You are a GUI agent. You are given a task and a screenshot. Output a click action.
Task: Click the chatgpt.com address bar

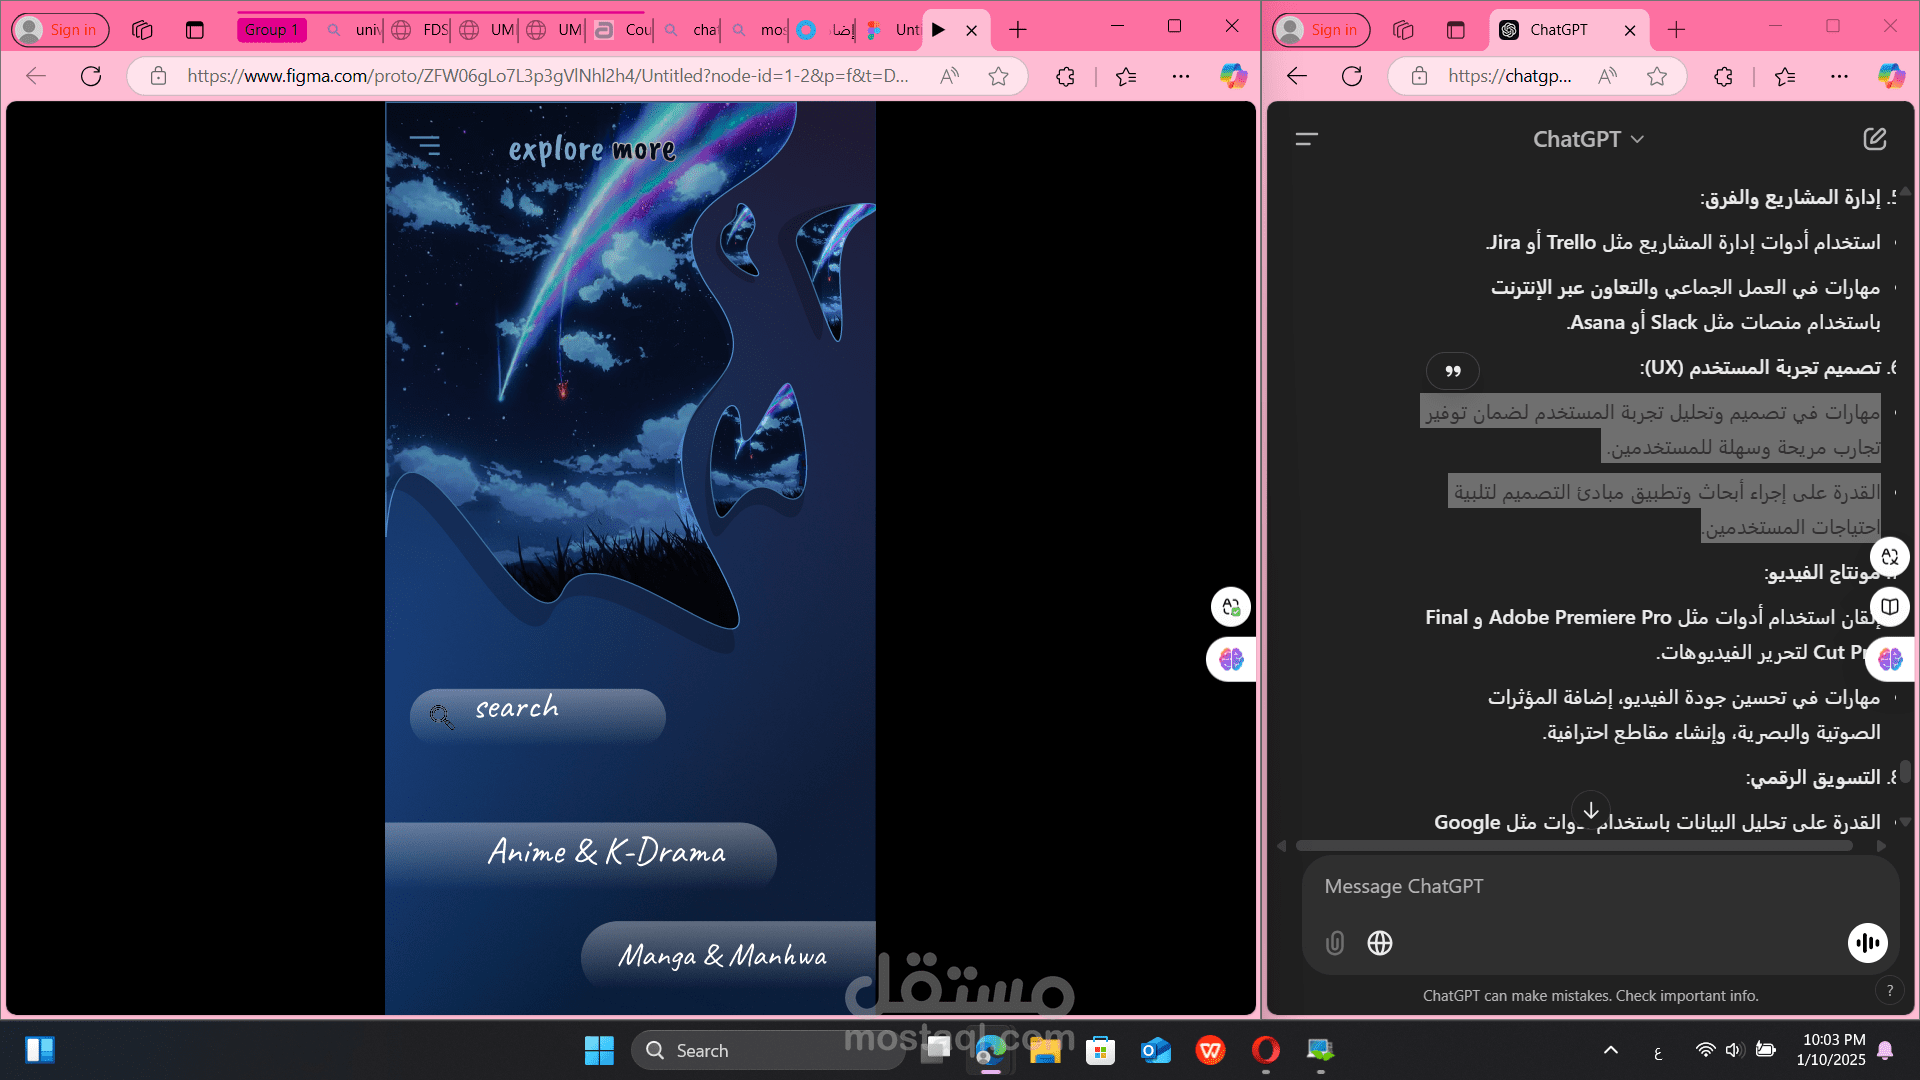(x=1509, y=76)
